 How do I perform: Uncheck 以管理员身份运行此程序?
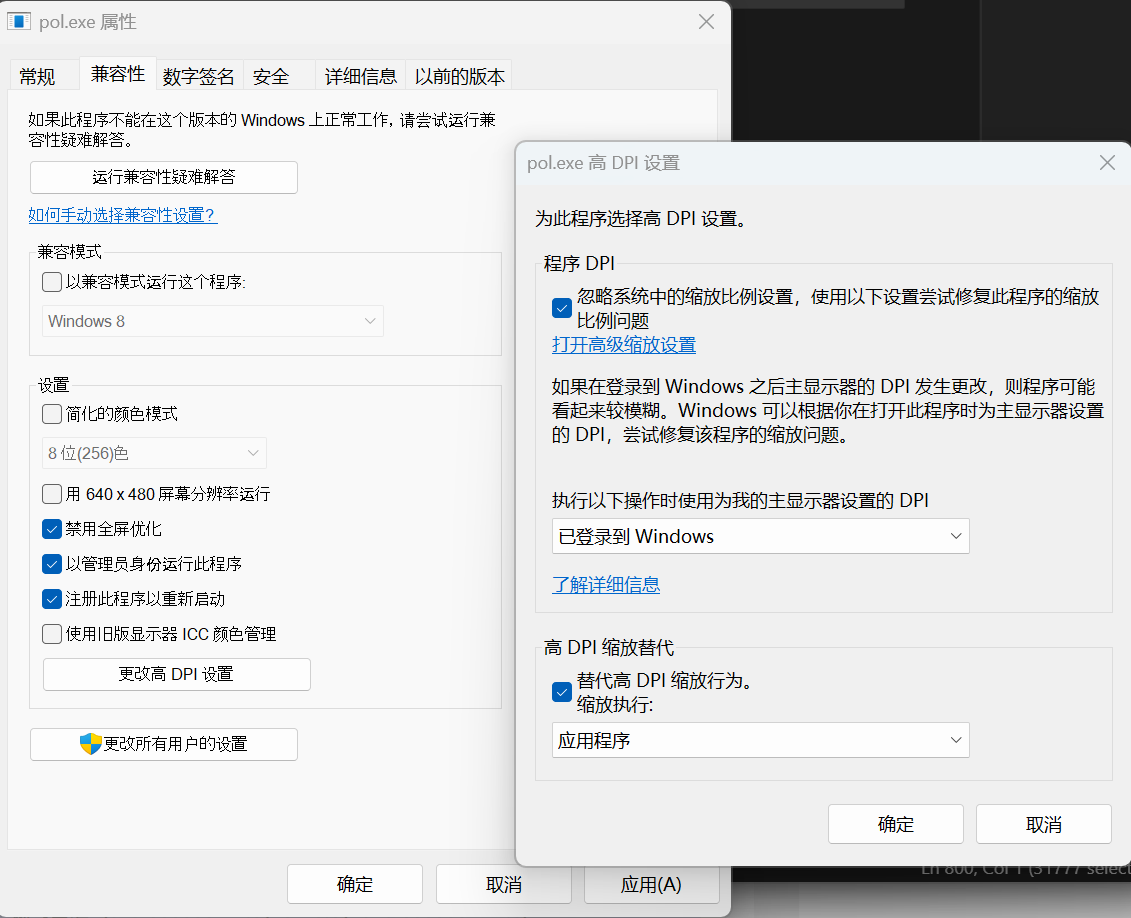point(51,563)
